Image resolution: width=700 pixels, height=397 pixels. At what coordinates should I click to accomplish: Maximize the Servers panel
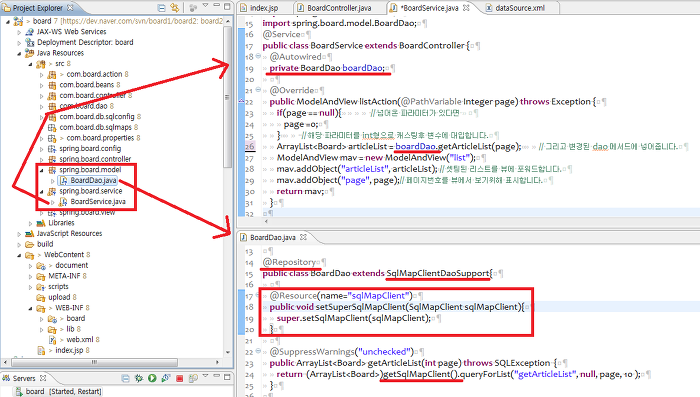click(x=227, y=377)
